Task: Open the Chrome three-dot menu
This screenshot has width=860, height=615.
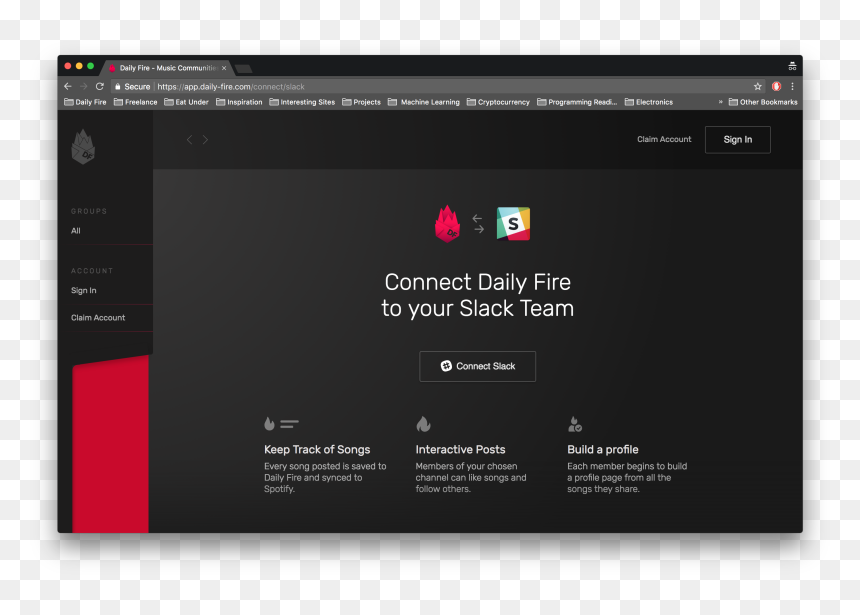Action: (792, 86)
